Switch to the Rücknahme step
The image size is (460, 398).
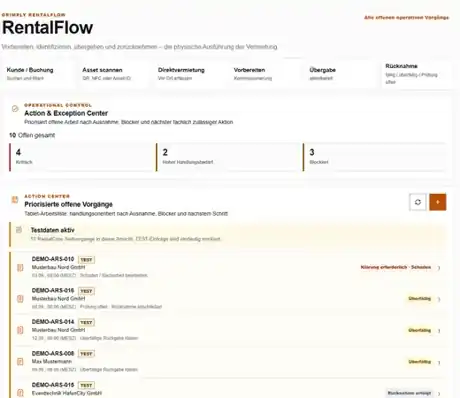417,74
